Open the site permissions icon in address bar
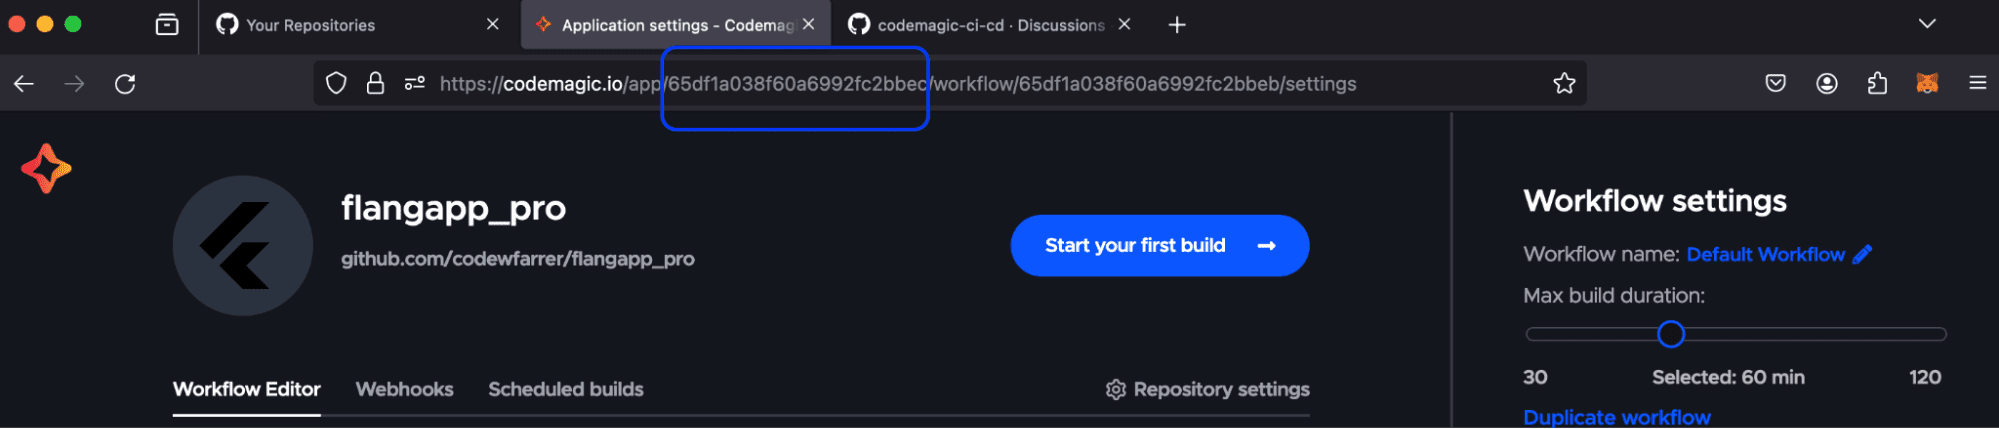The image size is (1999, 429). point(415,84)
